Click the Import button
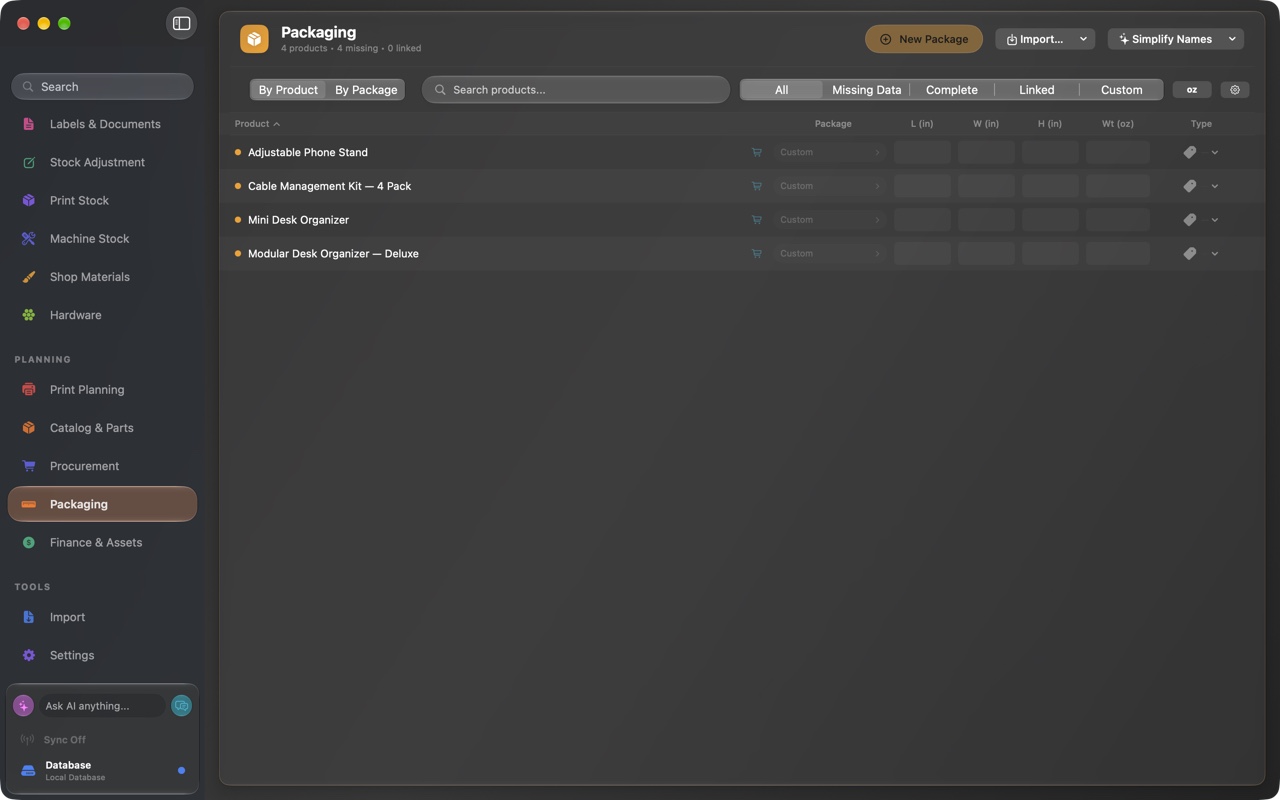The width and height of the screenshot is (1280, 800). (1034, 39)
